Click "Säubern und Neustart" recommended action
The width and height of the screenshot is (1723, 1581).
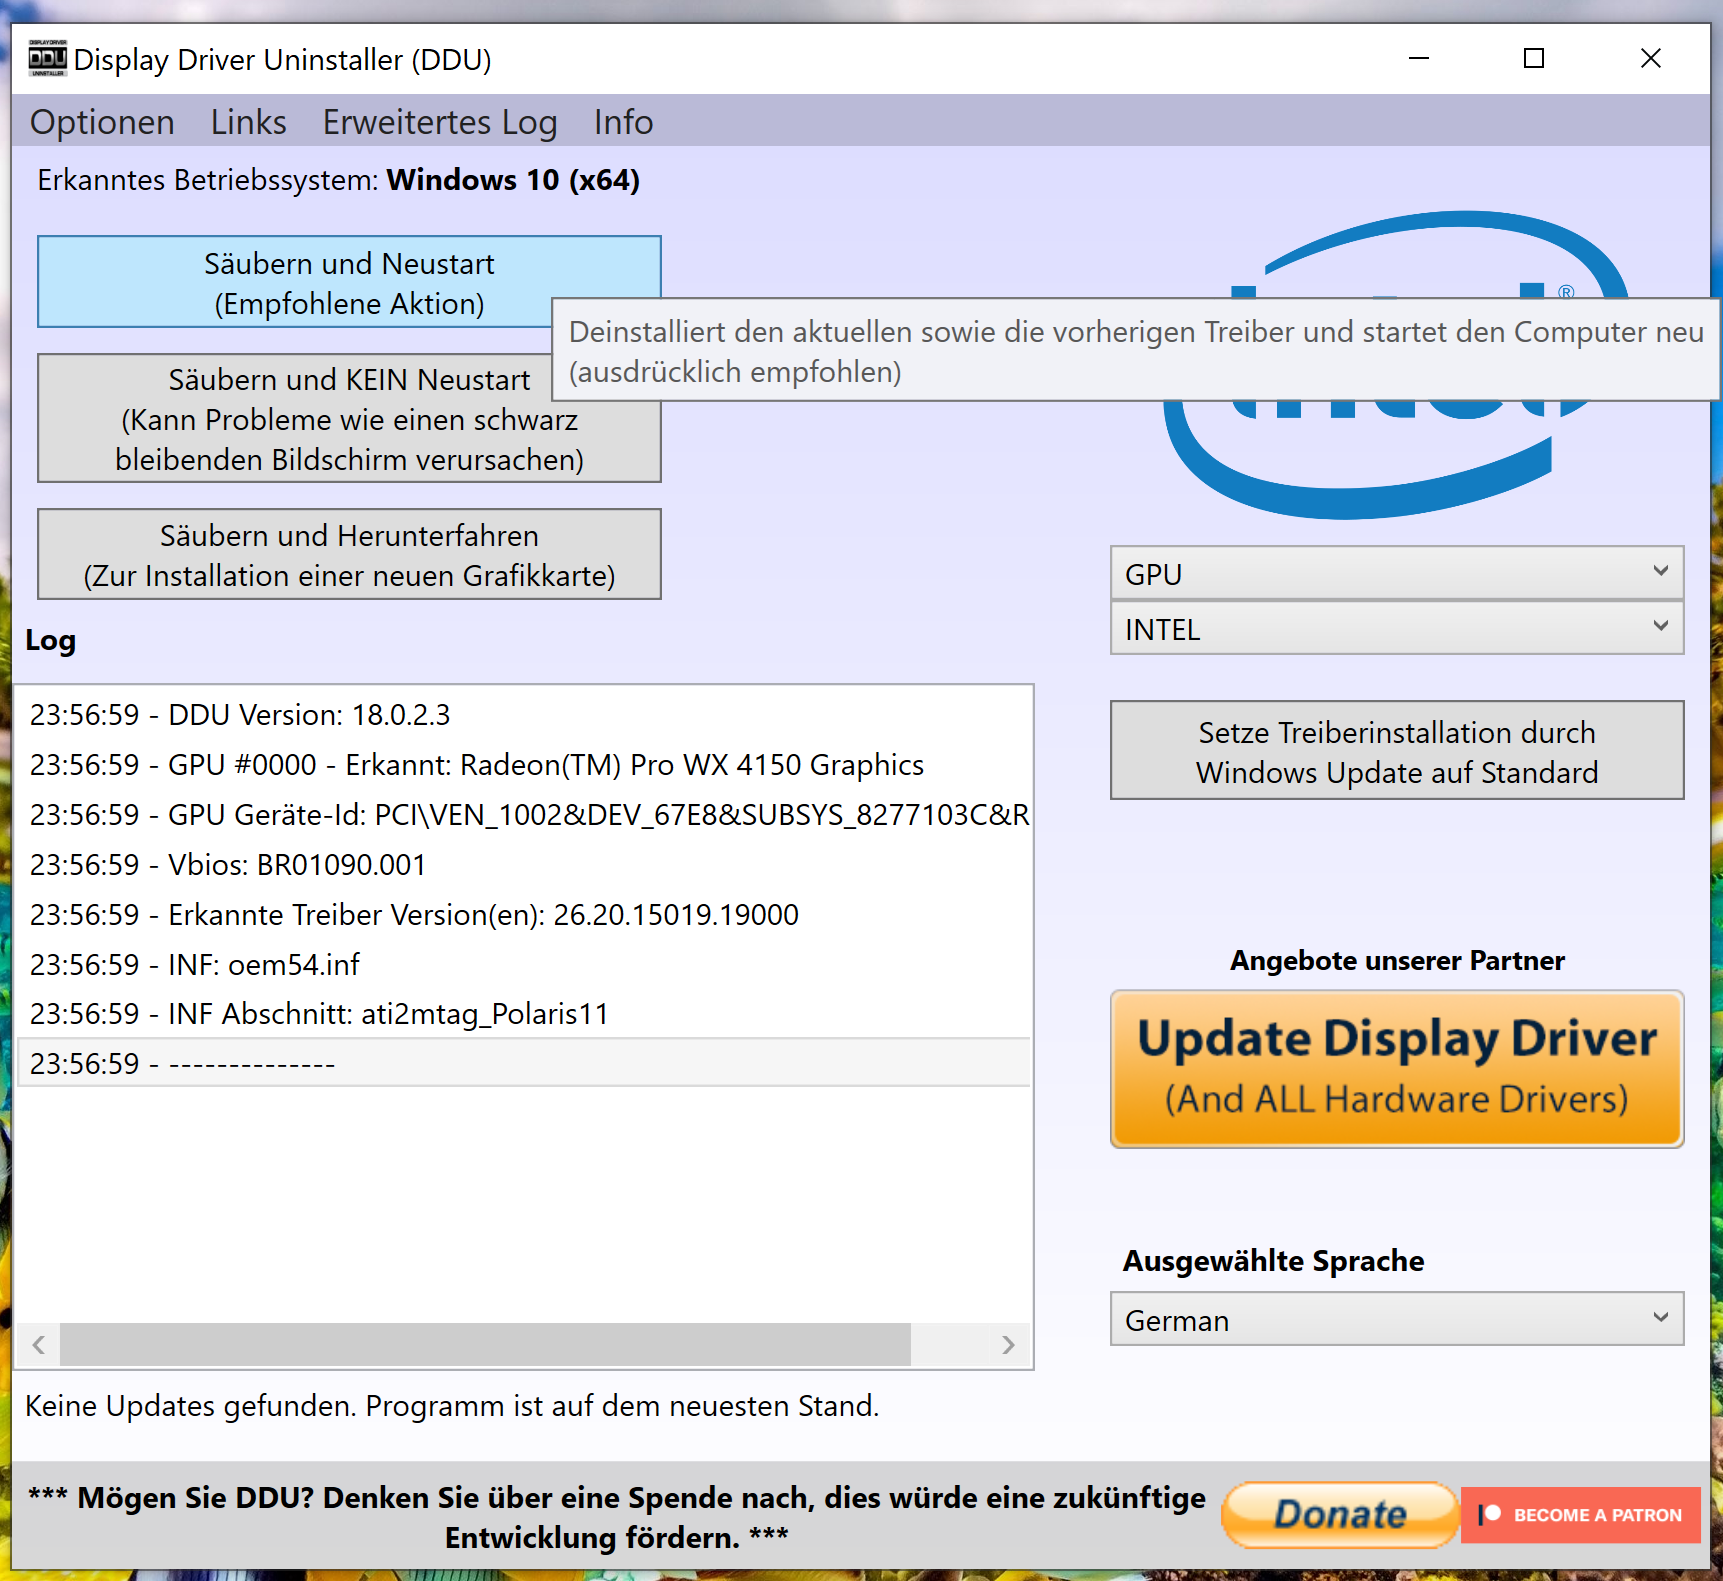tap(348, 282)
